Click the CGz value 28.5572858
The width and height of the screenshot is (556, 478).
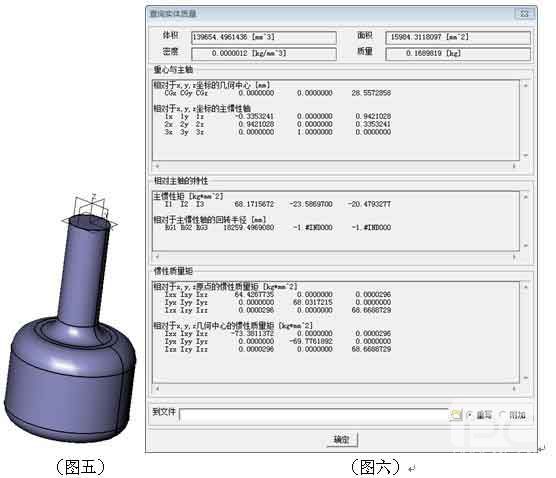371,93
